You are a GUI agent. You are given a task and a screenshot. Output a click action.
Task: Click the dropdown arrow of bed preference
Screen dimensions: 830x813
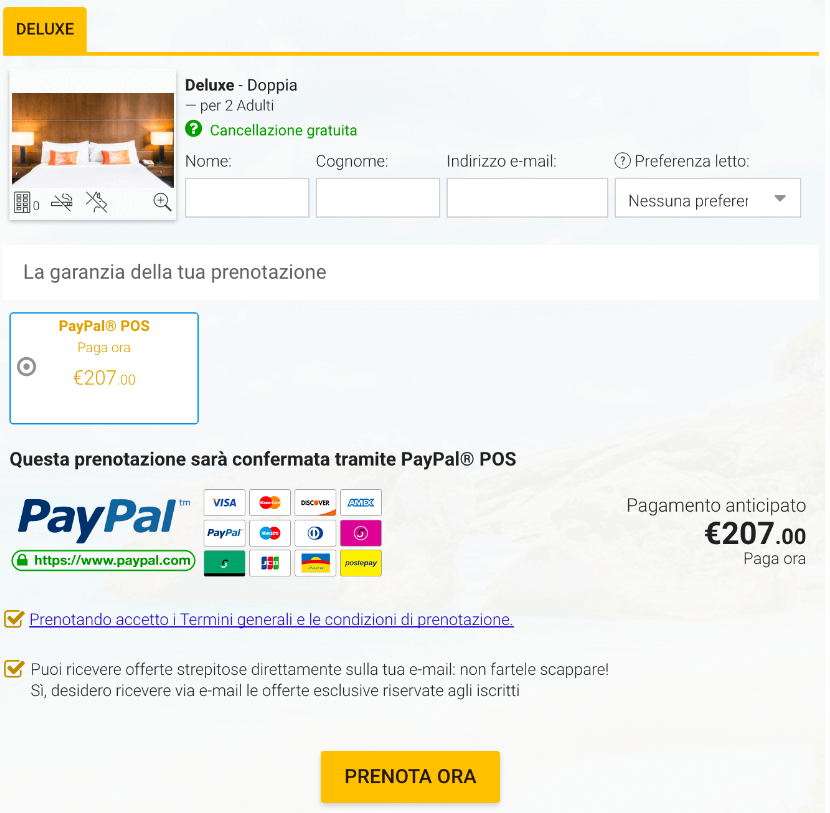pyautogui.click(x=780, y=198)
